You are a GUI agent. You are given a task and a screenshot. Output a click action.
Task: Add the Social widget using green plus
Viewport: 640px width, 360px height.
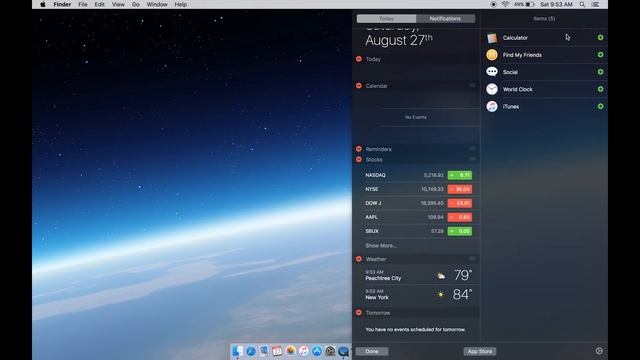click(x=600, y=72)
